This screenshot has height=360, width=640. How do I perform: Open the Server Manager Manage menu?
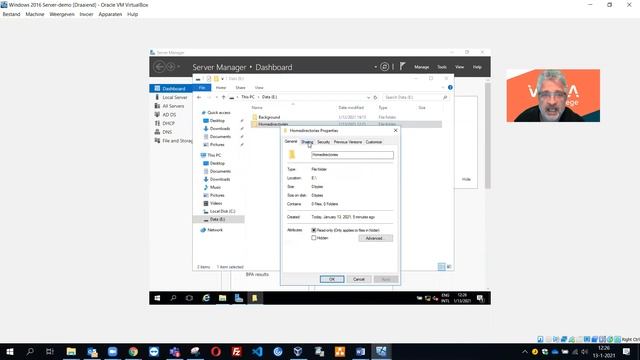pos(422,67)
